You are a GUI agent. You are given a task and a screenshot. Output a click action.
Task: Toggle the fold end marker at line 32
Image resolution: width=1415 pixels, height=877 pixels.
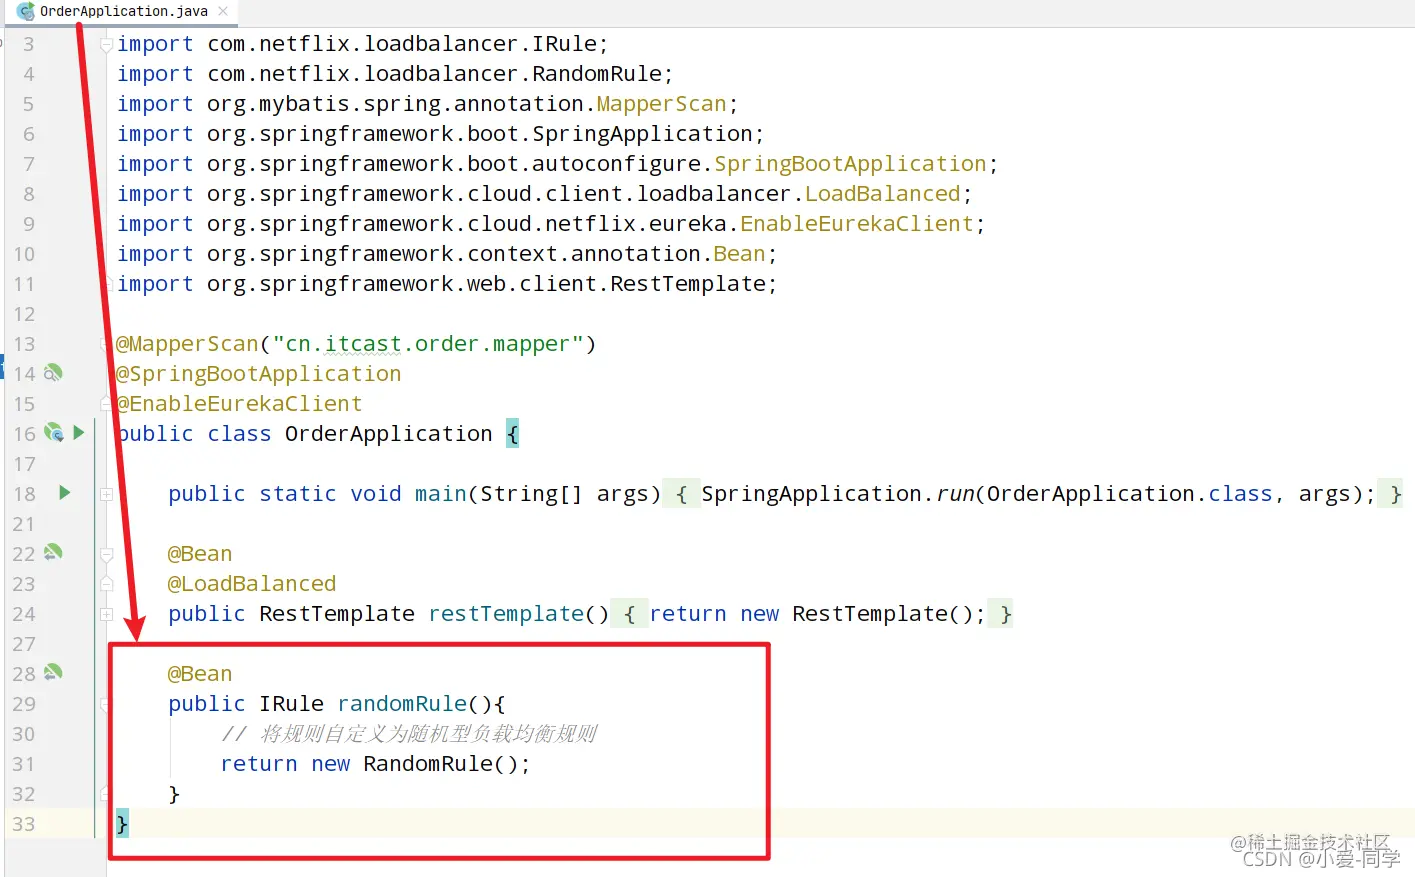(x=106, y=794)
